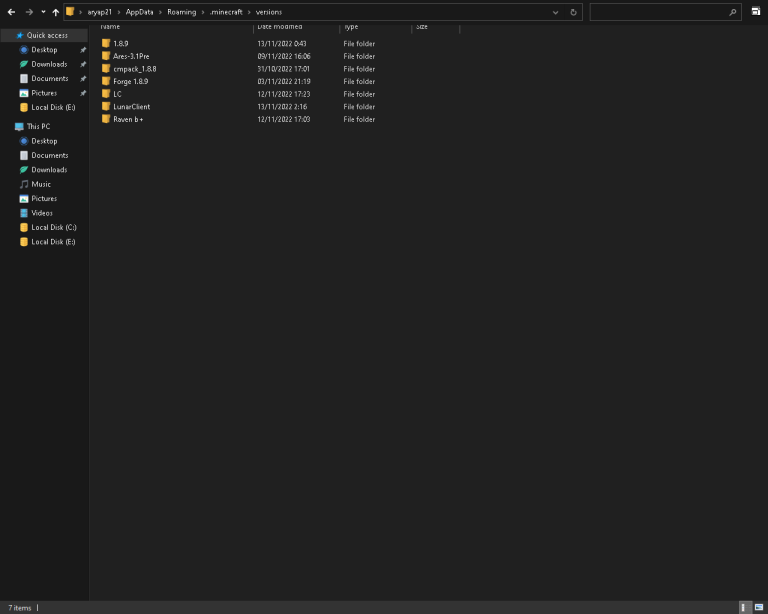The image size is (768, 614).
Task: Click inside the search box
Action: click(x=665, y=12)
